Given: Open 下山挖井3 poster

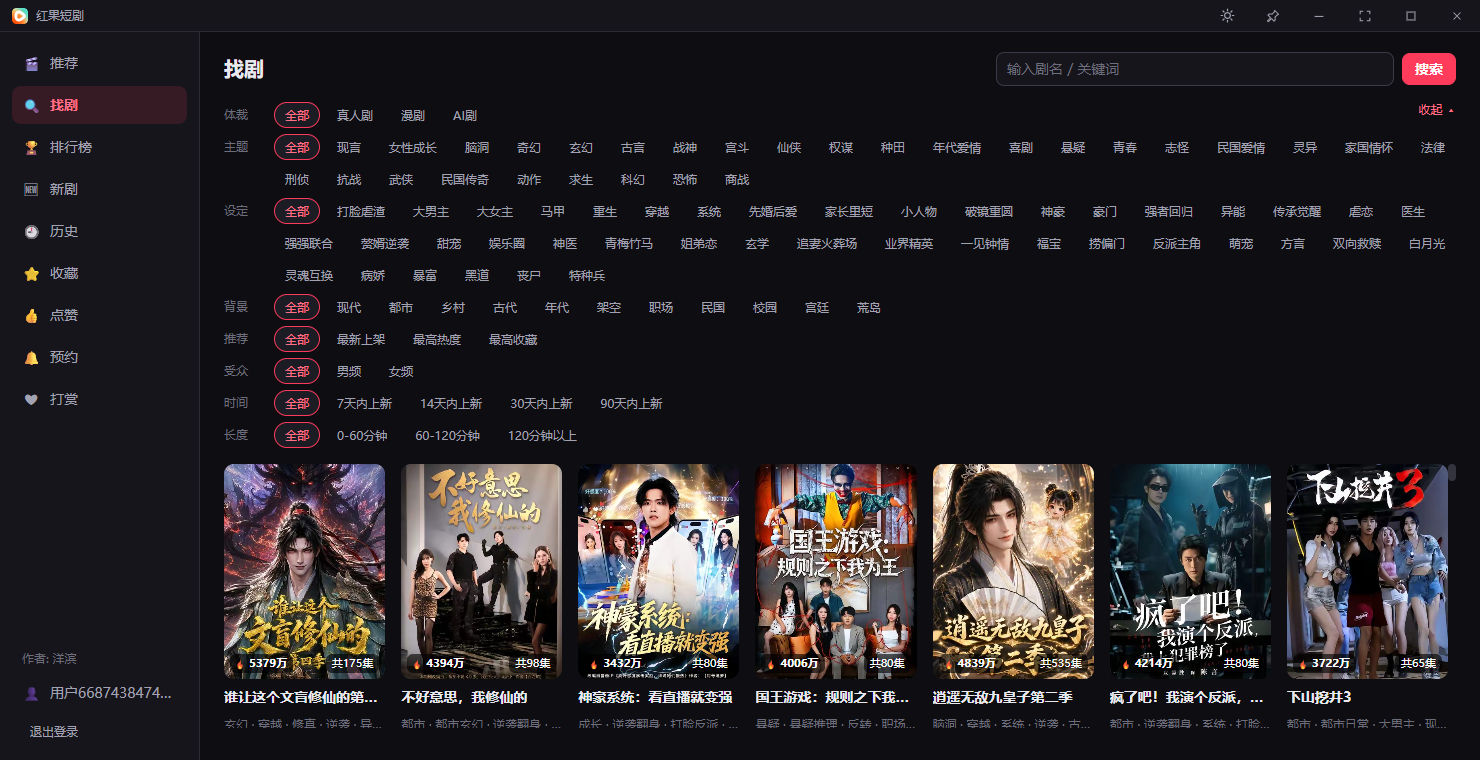Looking at the screenshot, I should coord(1367,571).
